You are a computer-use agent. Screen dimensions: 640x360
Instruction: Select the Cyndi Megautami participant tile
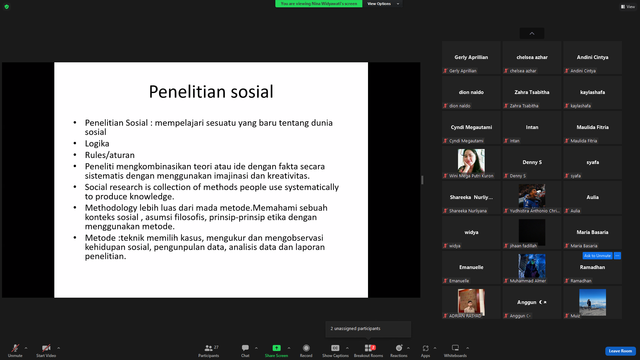pos(471,127)
